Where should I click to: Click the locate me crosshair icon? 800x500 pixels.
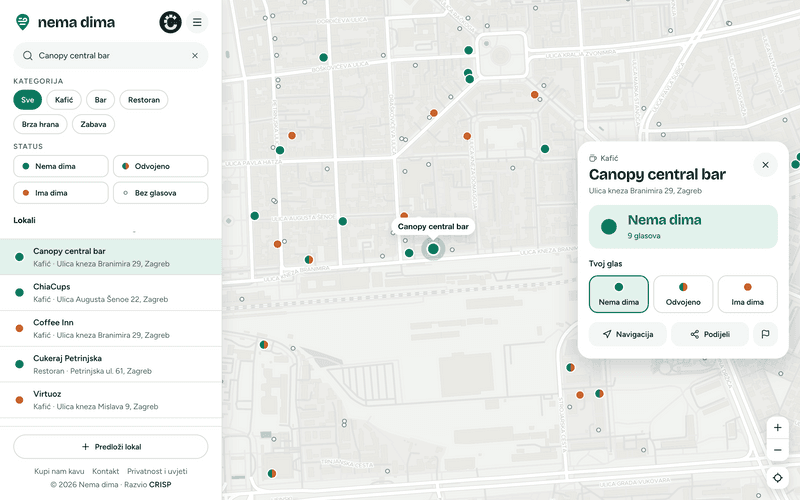(778, 478)
